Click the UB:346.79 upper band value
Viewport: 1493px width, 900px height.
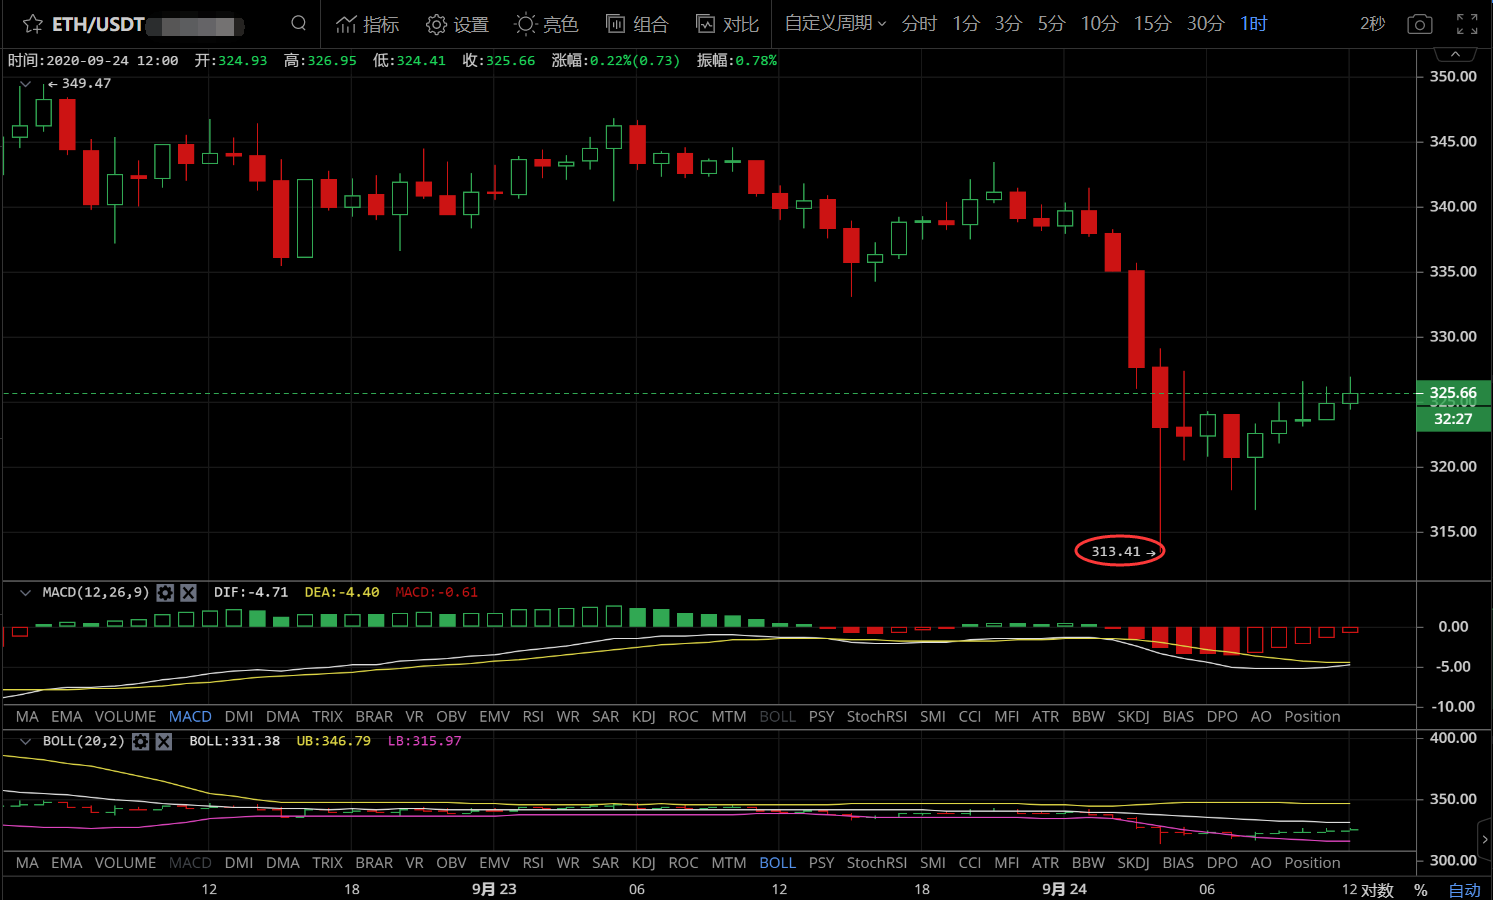pyautogui.click(x=333, y=741)
